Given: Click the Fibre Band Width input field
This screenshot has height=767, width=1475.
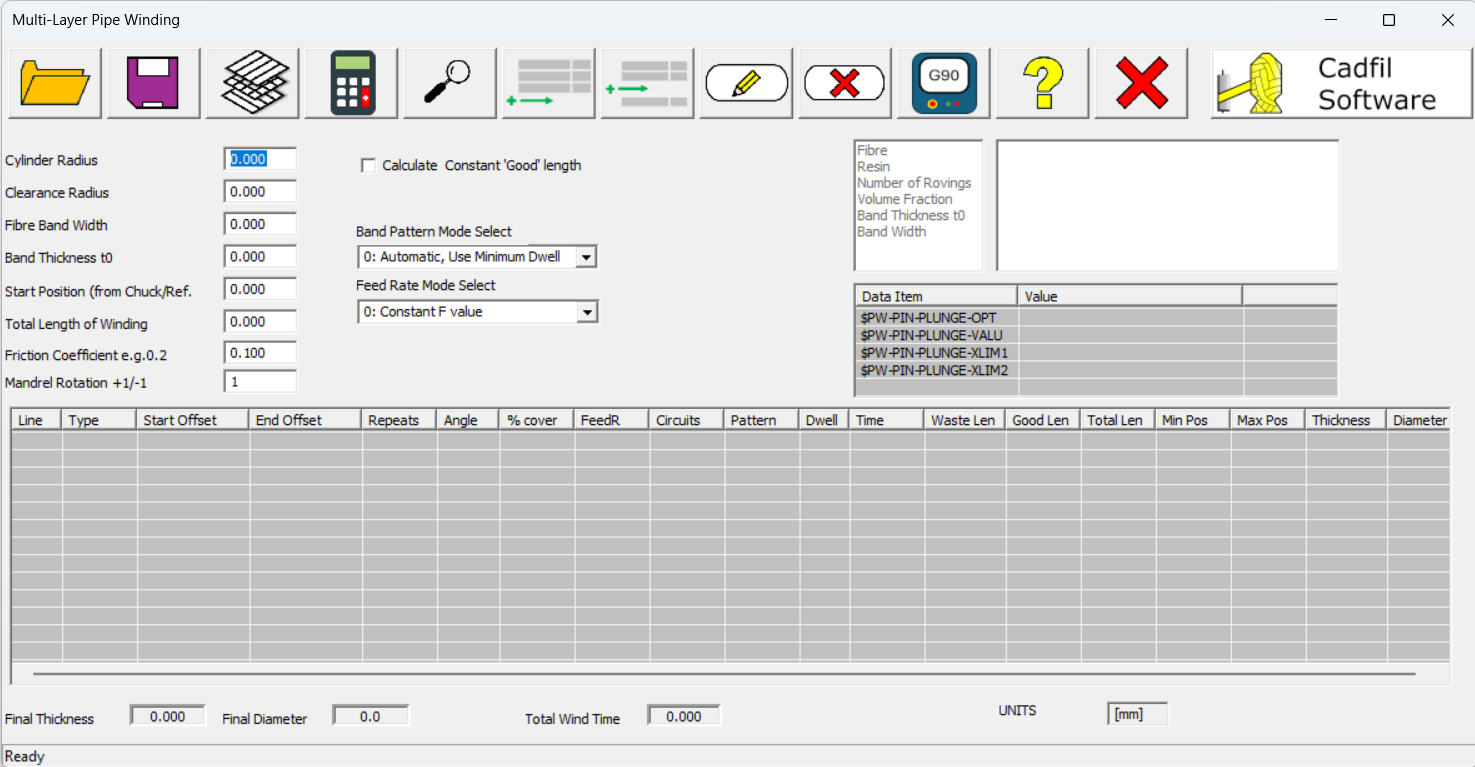Looking at the screenshot, I should click(261, 224).
